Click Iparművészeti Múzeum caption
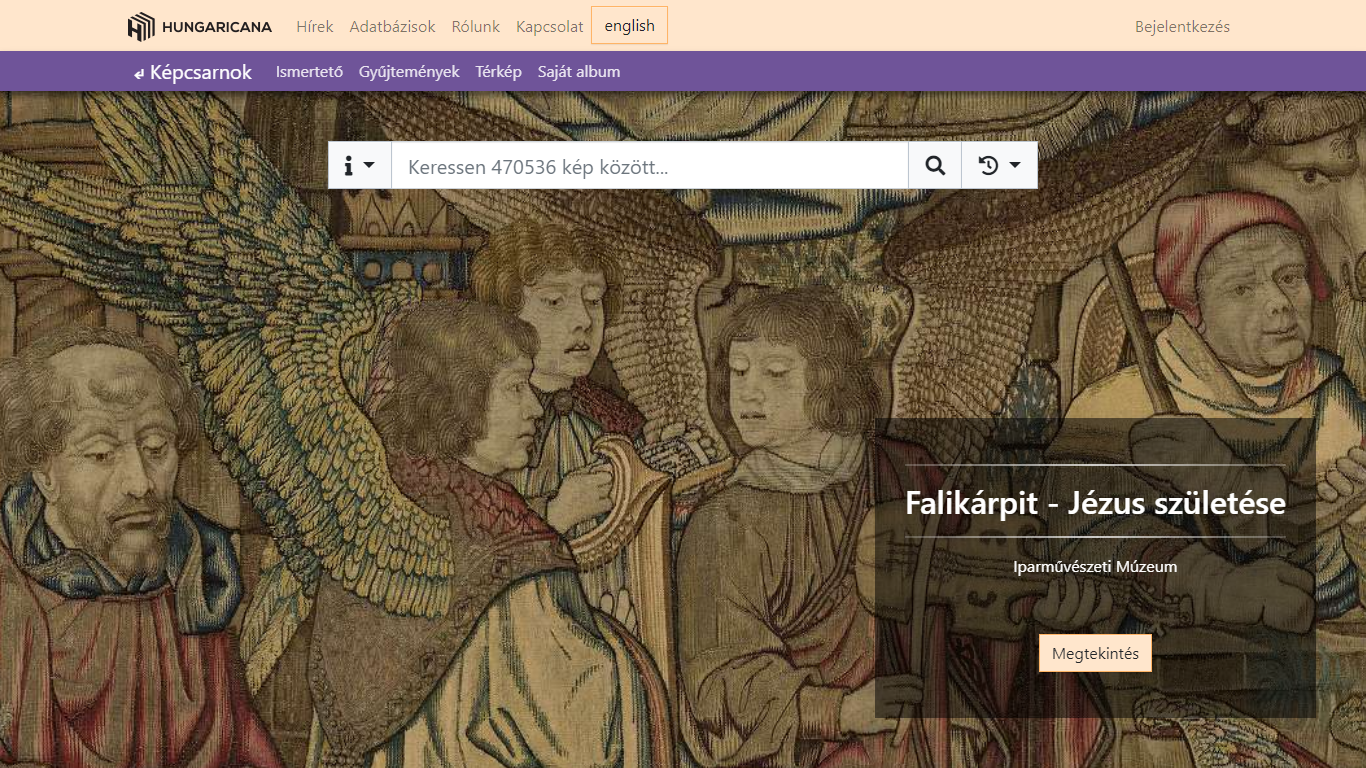1366x768 pixels. [1095, 567]
